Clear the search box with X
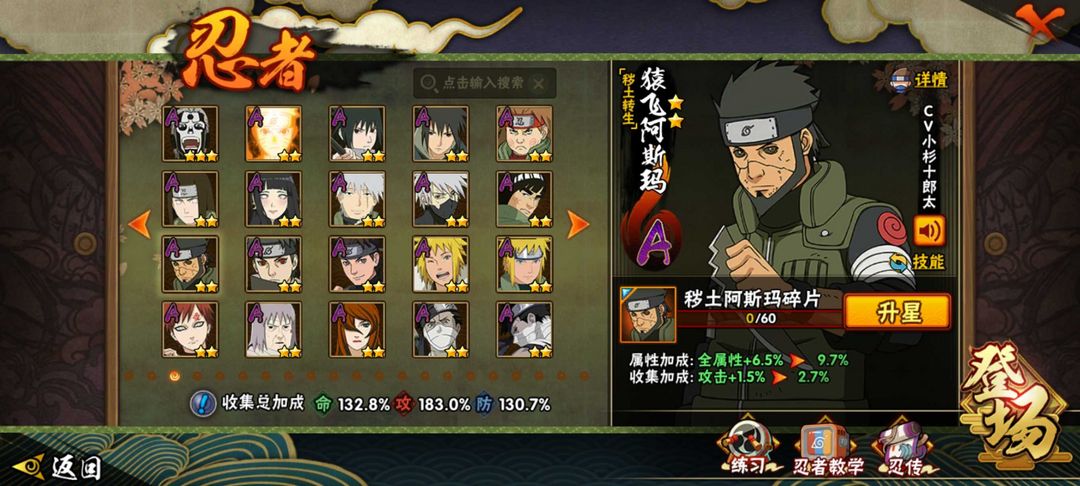 [539, 84]
